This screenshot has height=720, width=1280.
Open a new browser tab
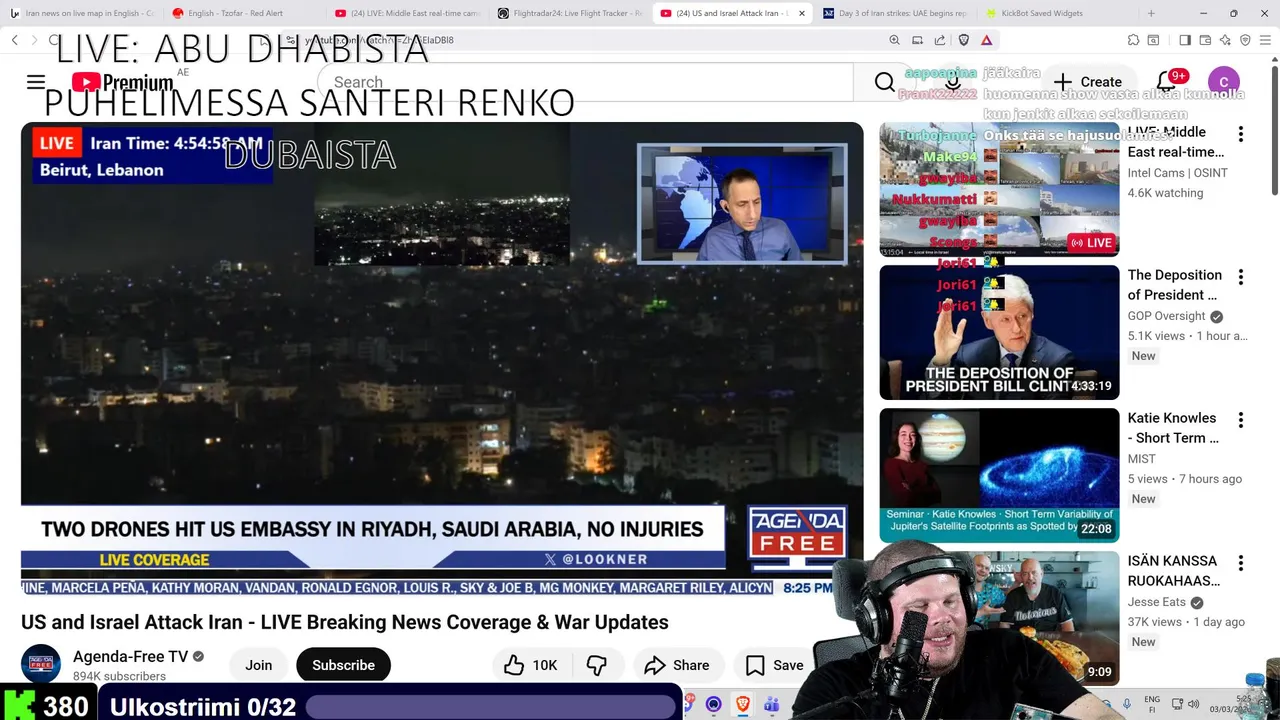(1151, 13)
